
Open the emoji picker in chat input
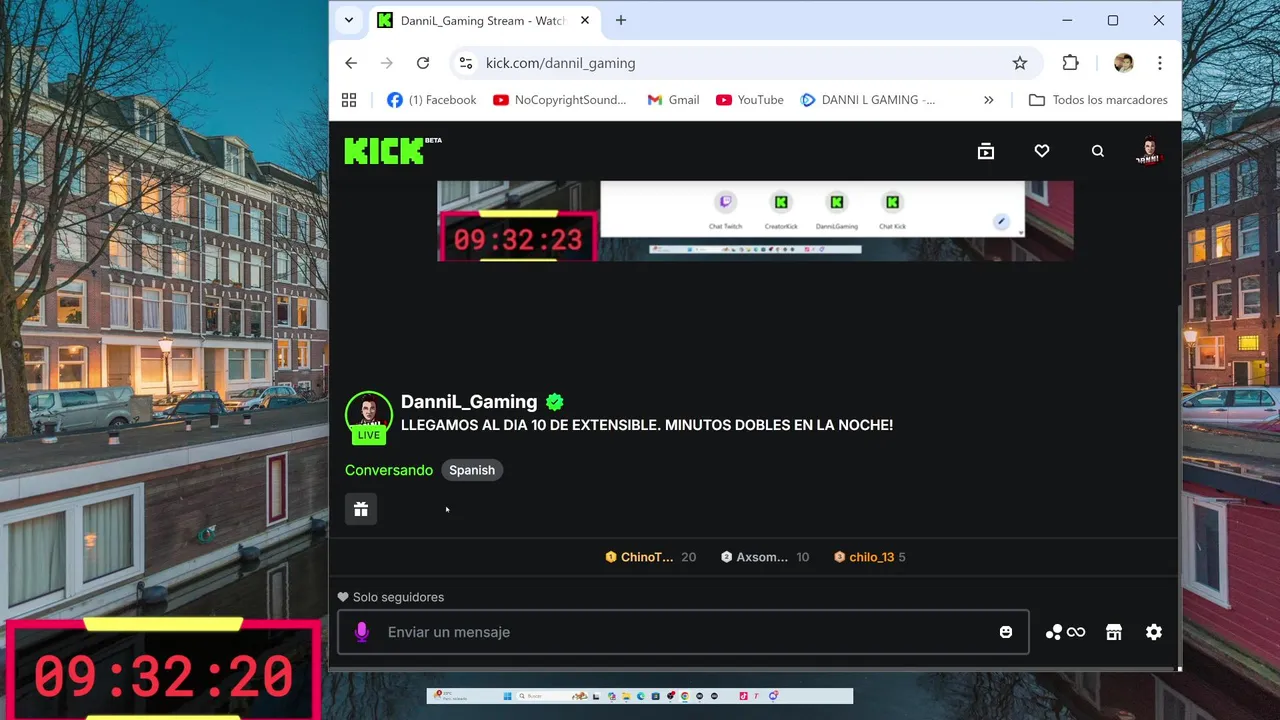(x=1006, y=632)
